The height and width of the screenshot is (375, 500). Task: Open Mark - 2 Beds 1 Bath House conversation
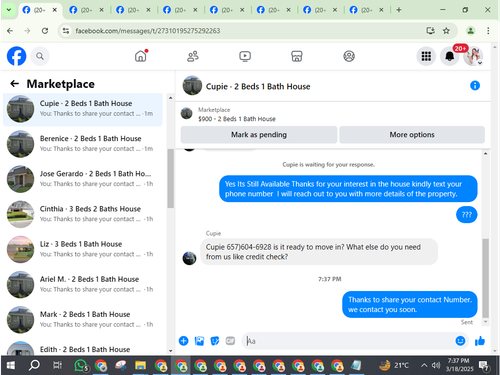[83, 320]
